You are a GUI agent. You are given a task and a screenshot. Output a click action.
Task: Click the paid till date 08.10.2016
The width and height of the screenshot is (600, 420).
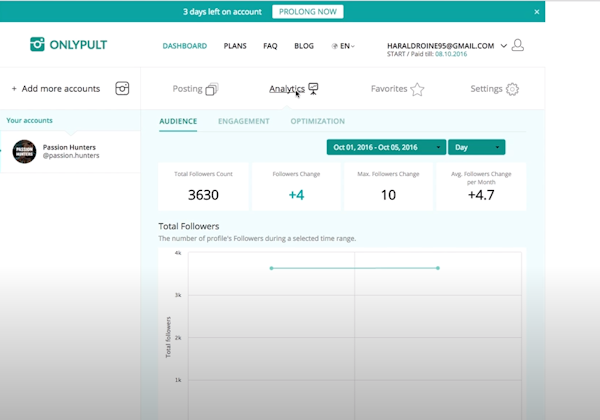pyautogui.click(x=451, y=54)
